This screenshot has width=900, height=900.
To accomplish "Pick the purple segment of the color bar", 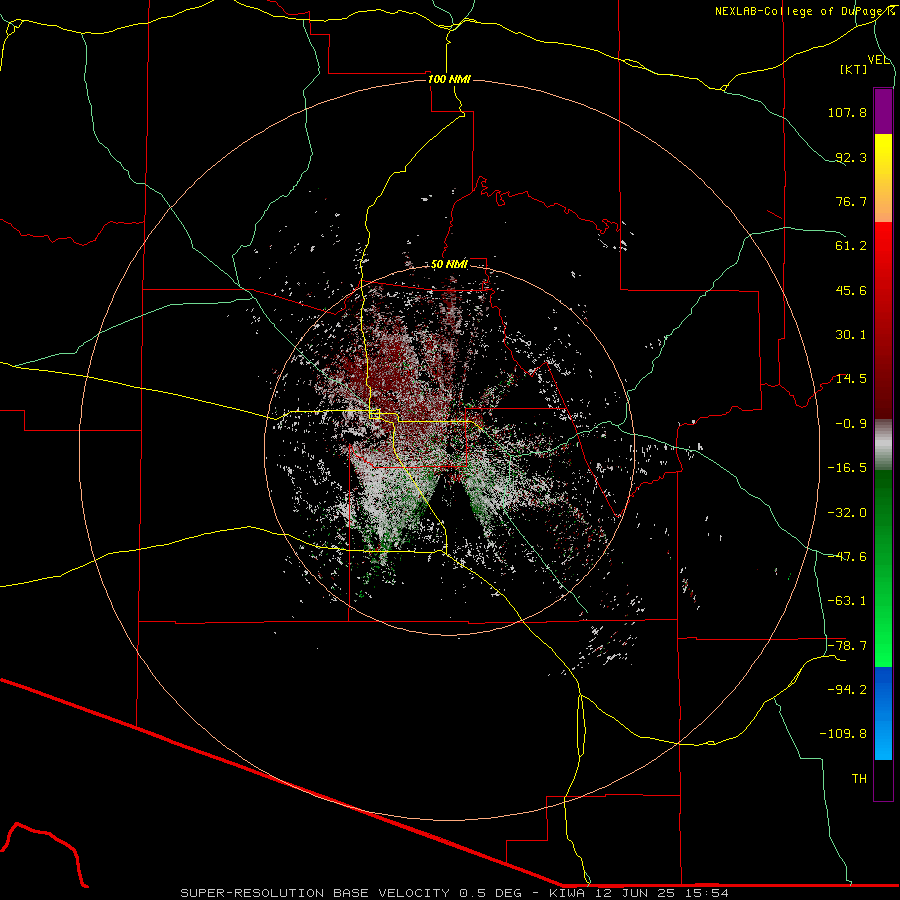I will pos(883,111).
